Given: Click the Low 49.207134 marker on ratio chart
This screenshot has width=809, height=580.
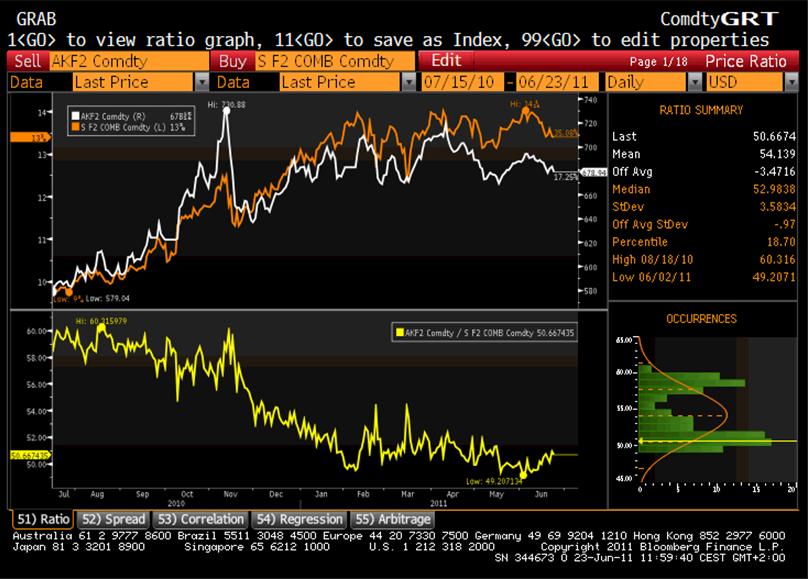Looking at the screenshot, I should (521, 475).
